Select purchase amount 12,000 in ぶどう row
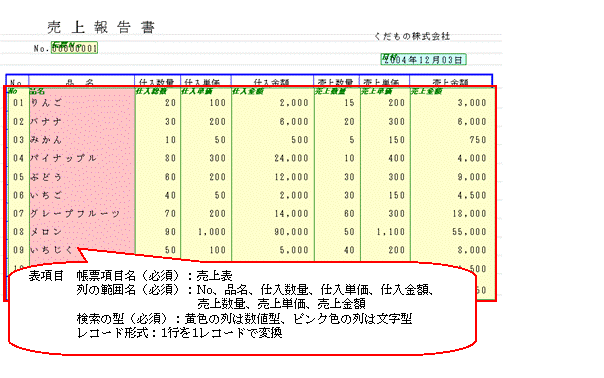The image size is (604, 378). (x=291, y=177)
